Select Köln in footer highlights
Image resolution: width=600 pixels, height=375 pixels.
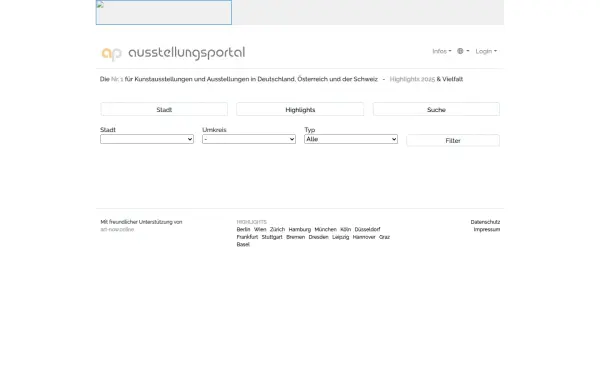point(346,230)
